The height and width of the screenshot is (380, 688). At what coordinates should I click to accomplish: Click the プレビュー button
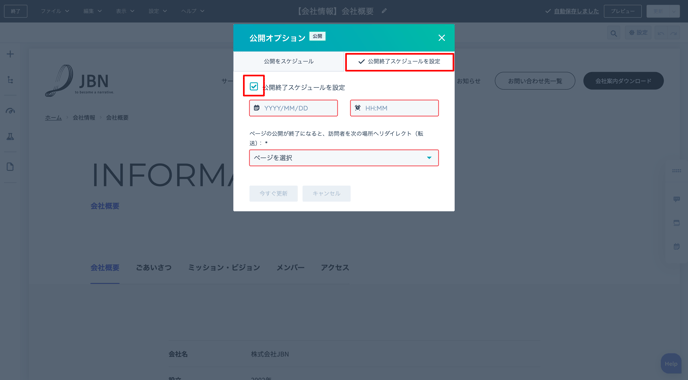pos(623,11)
